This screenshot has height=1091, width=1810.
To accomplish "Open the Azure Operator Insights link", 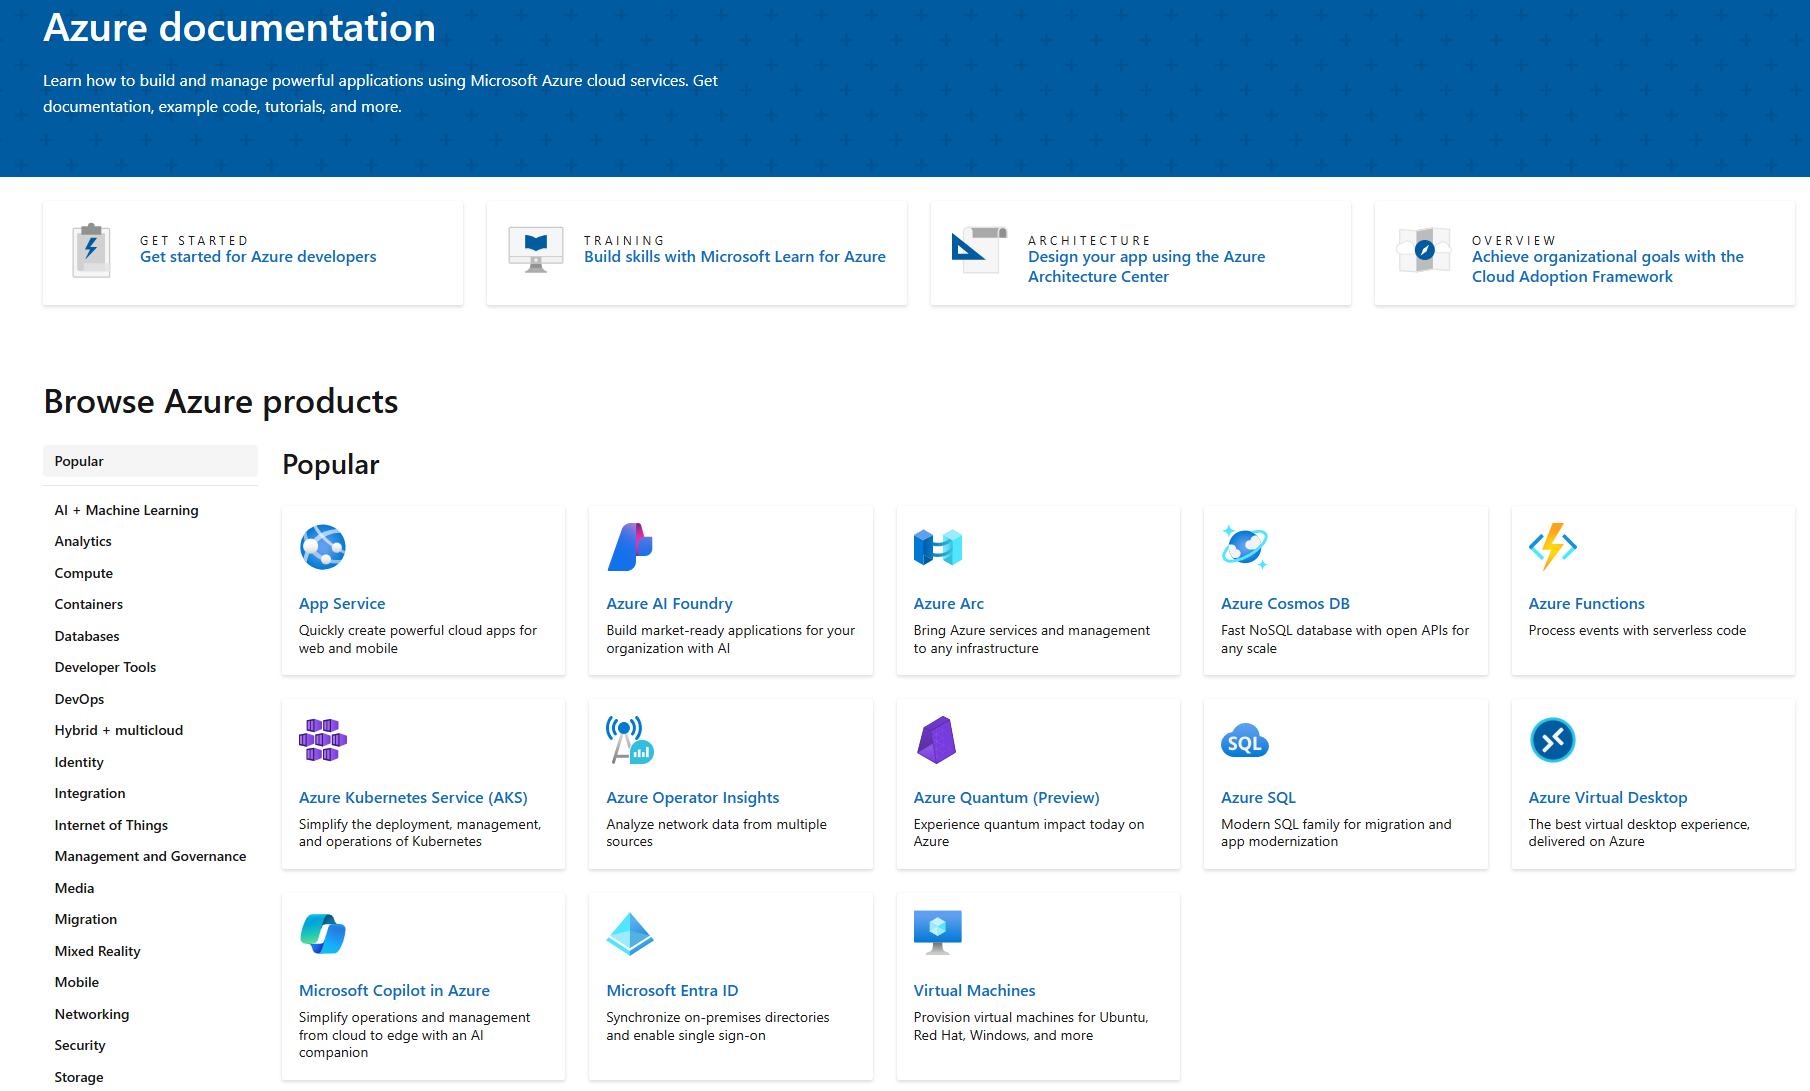I will (x=692, y=798).
